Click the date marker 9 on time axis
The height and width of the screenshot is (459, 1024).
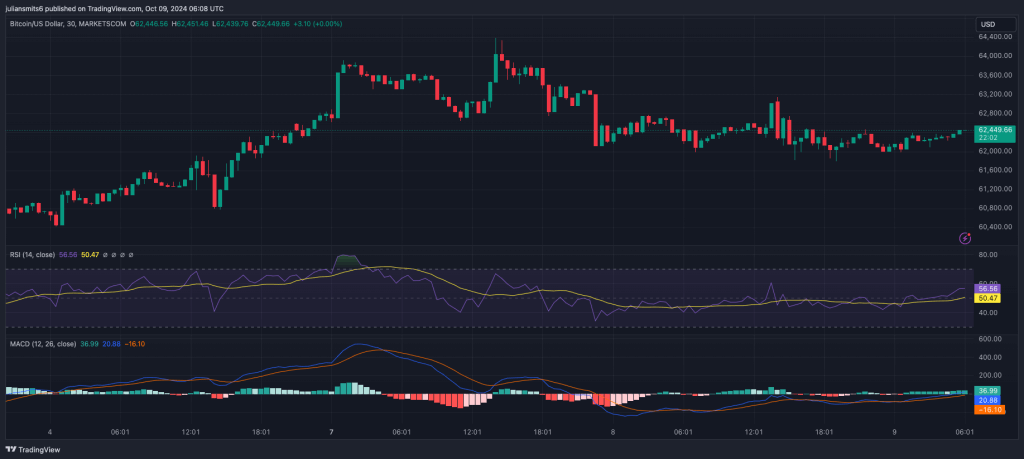click(x=893, y=432)
